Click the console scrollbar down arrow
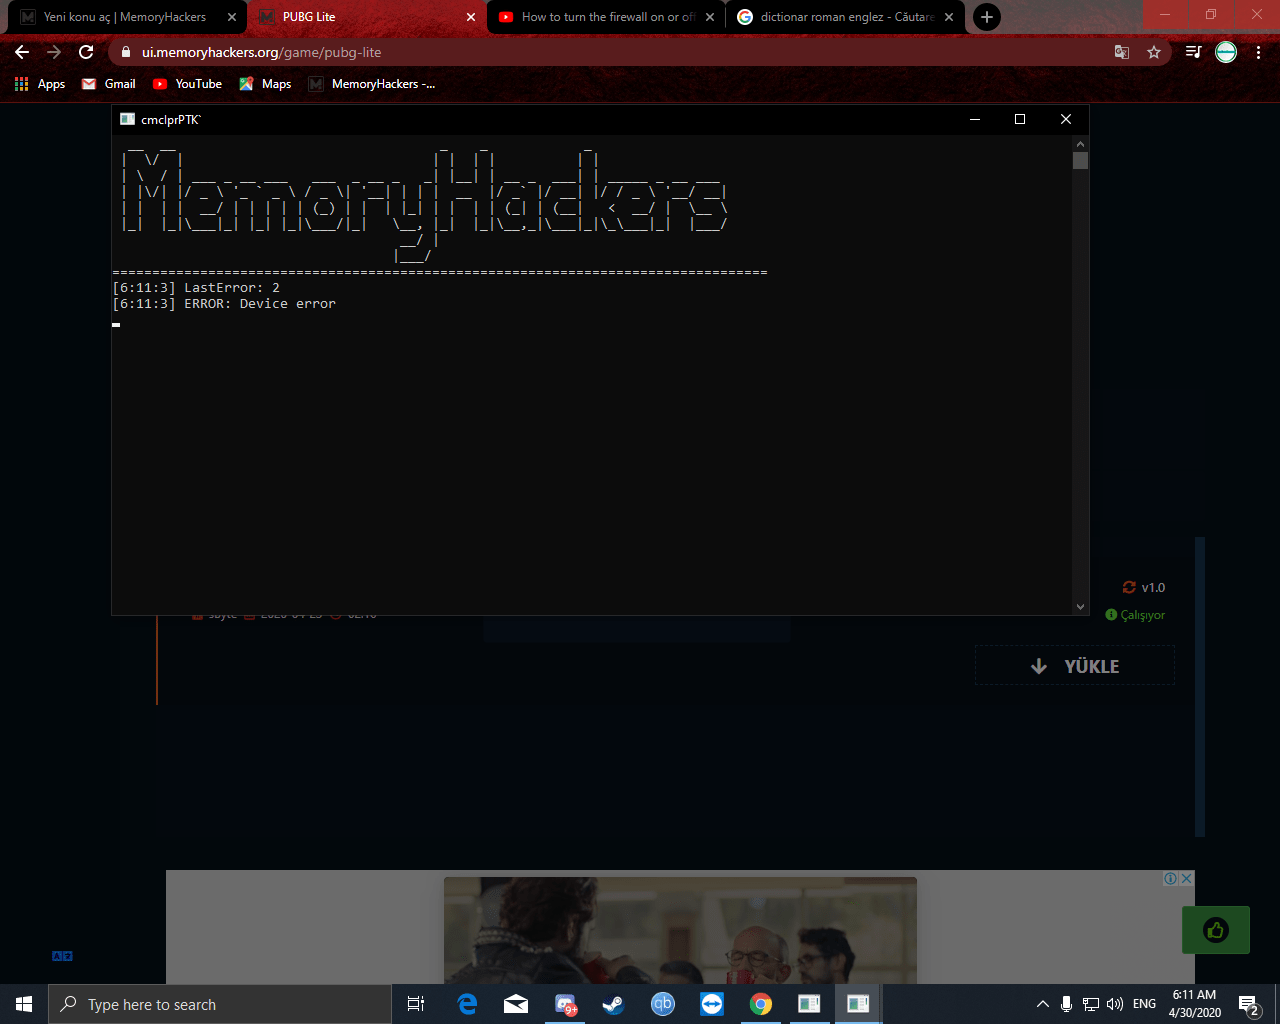 tap(1080, 606)
